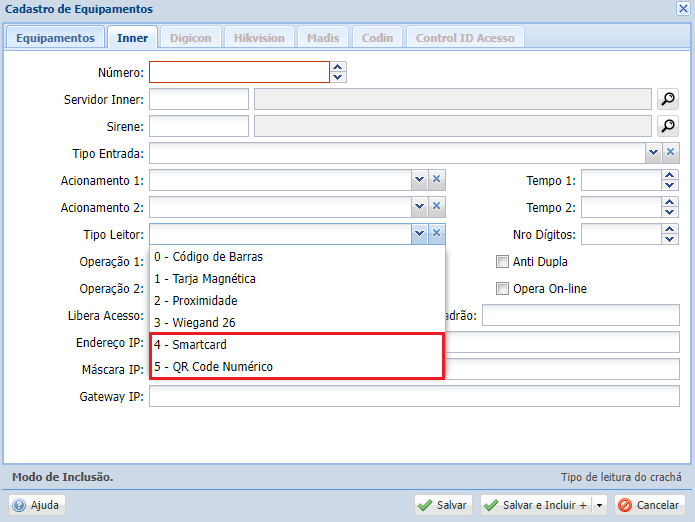Open the Acionamento 2 dropdown
Image resolution: width=695 pixels, height=522 pixels.
[x=419, y=207]
